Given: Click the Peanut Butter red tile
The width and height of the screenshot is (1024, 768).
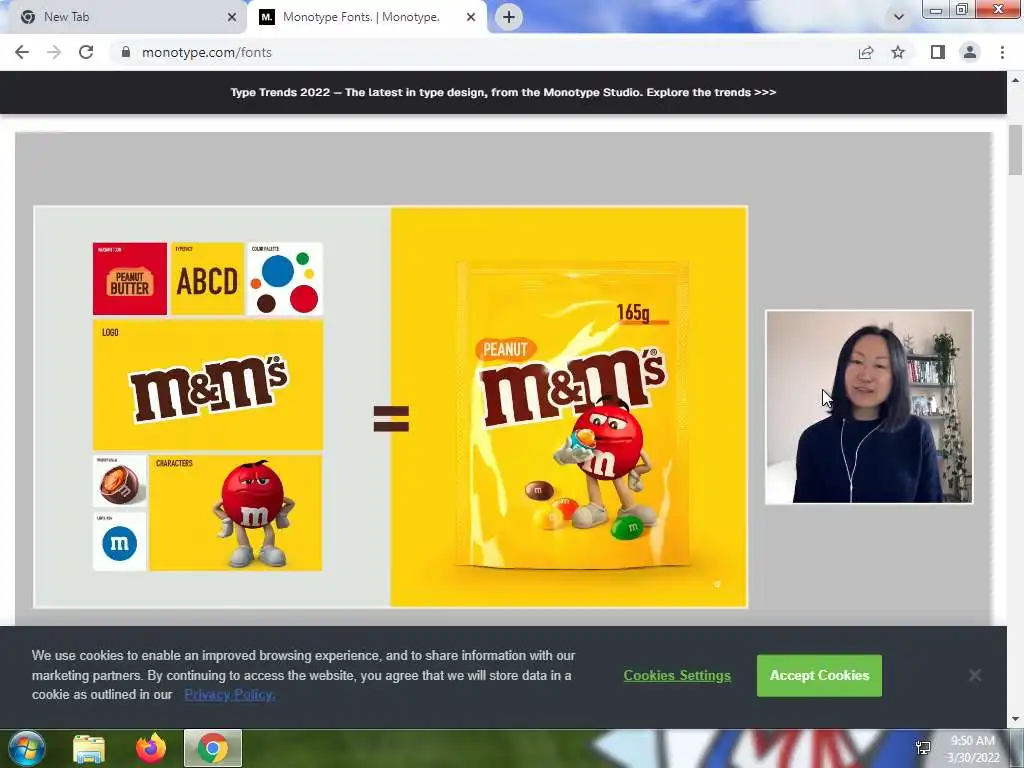Looking at the screenshot, I should coord(130,279).
